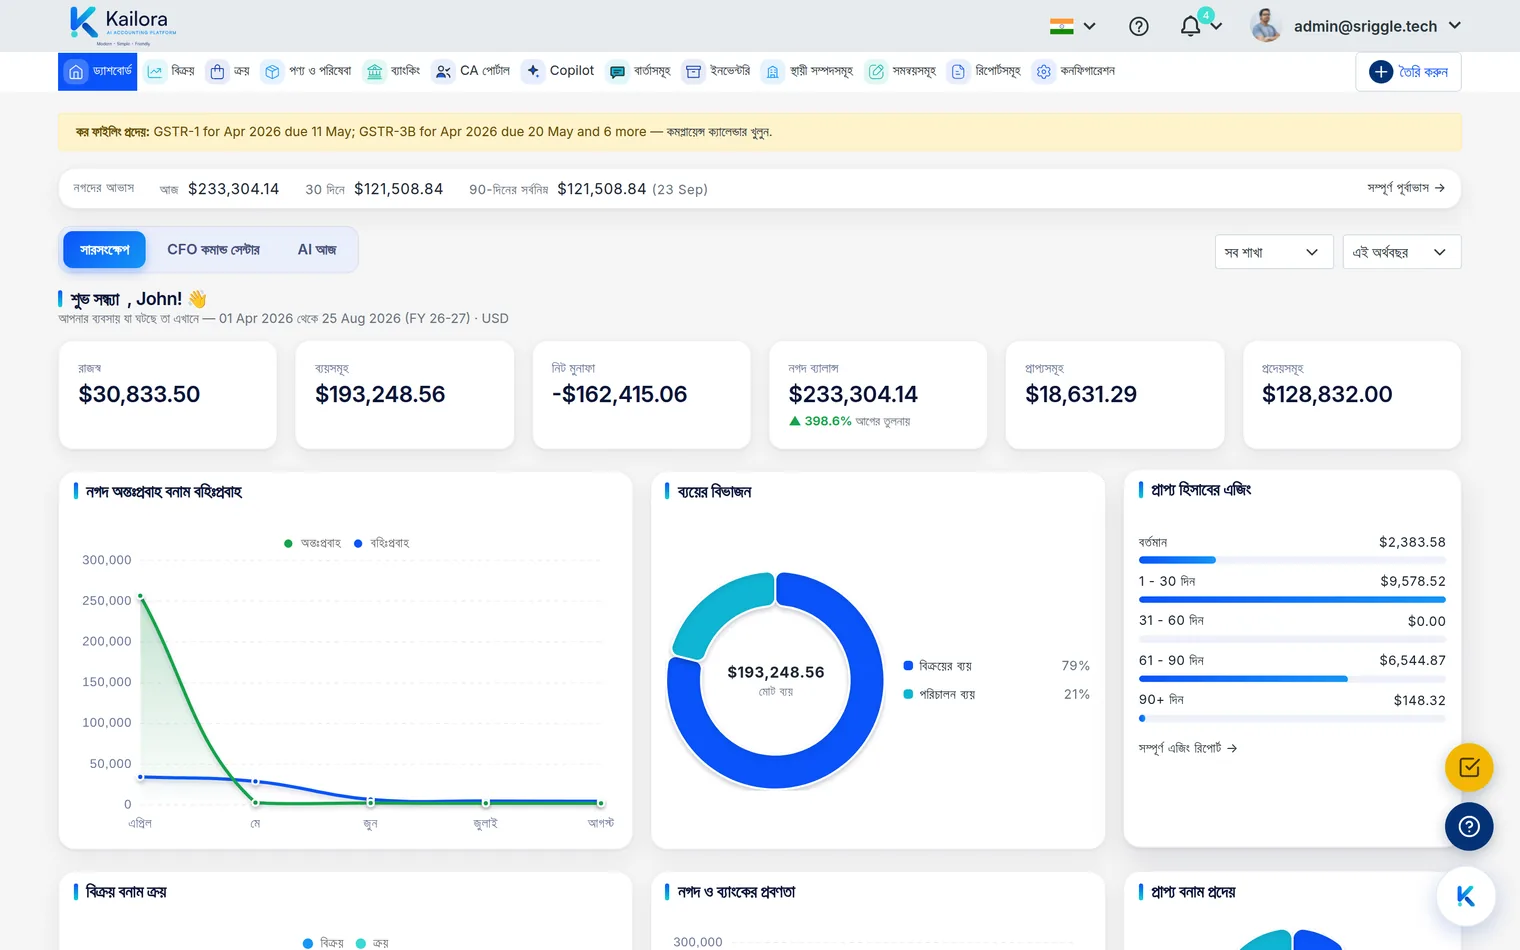Image resolution: width=1520 pixels, height=950 pixels.
Task: Open the full aging report link
Action: 1188,748
